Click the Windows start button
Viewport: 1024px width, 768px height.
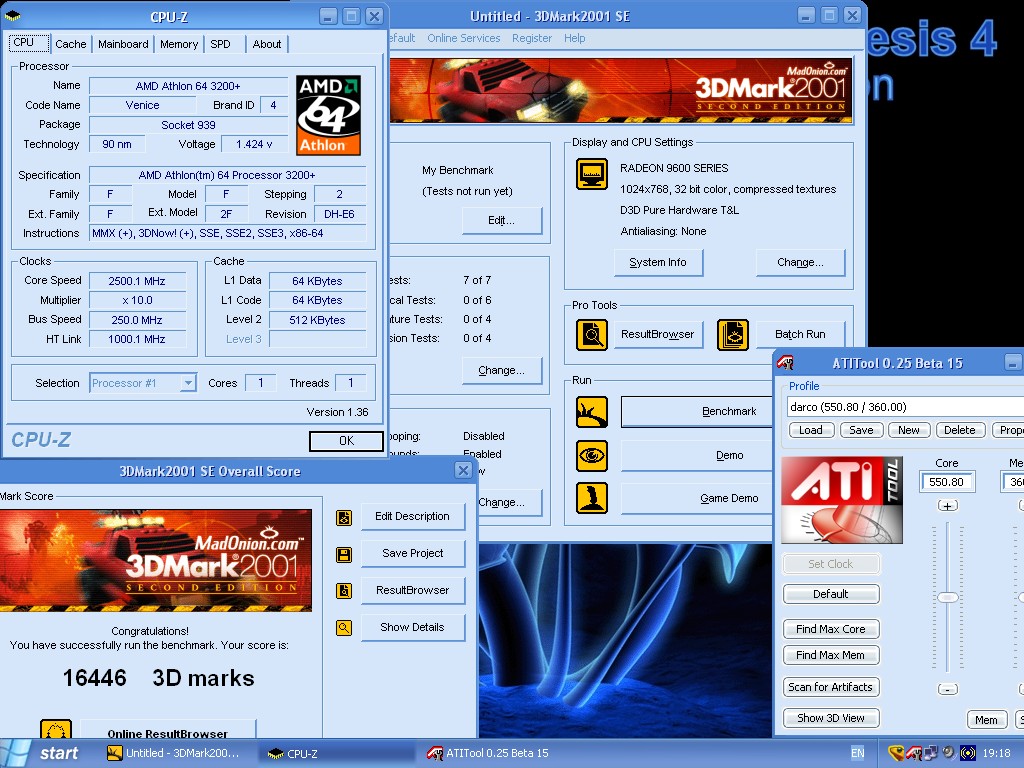pyautogui.click(x=44, y=753)
